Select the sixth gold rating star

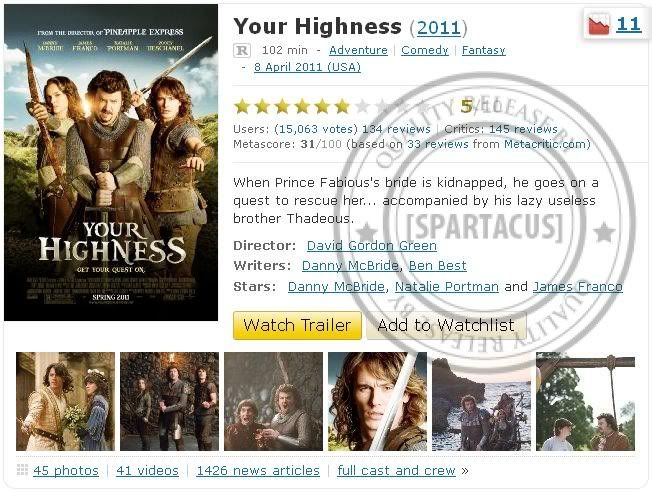coord(342,106)
